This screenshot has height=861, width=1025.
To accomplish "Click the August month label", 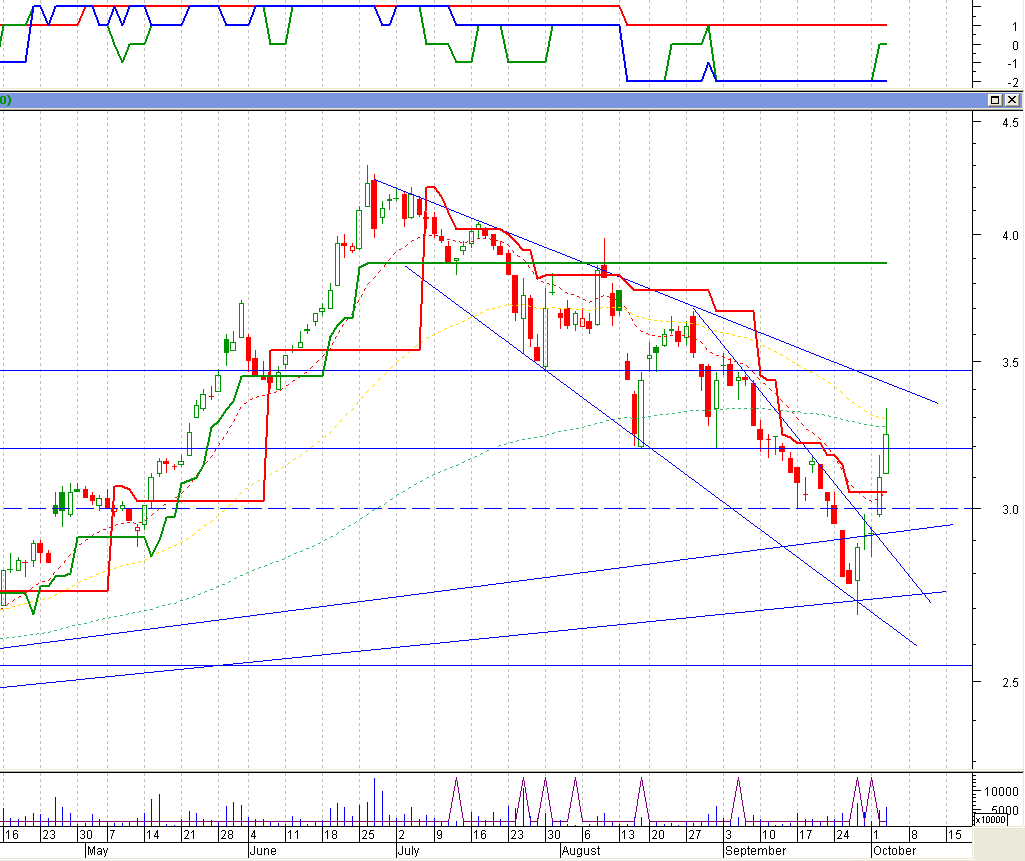I will [581, 851].
